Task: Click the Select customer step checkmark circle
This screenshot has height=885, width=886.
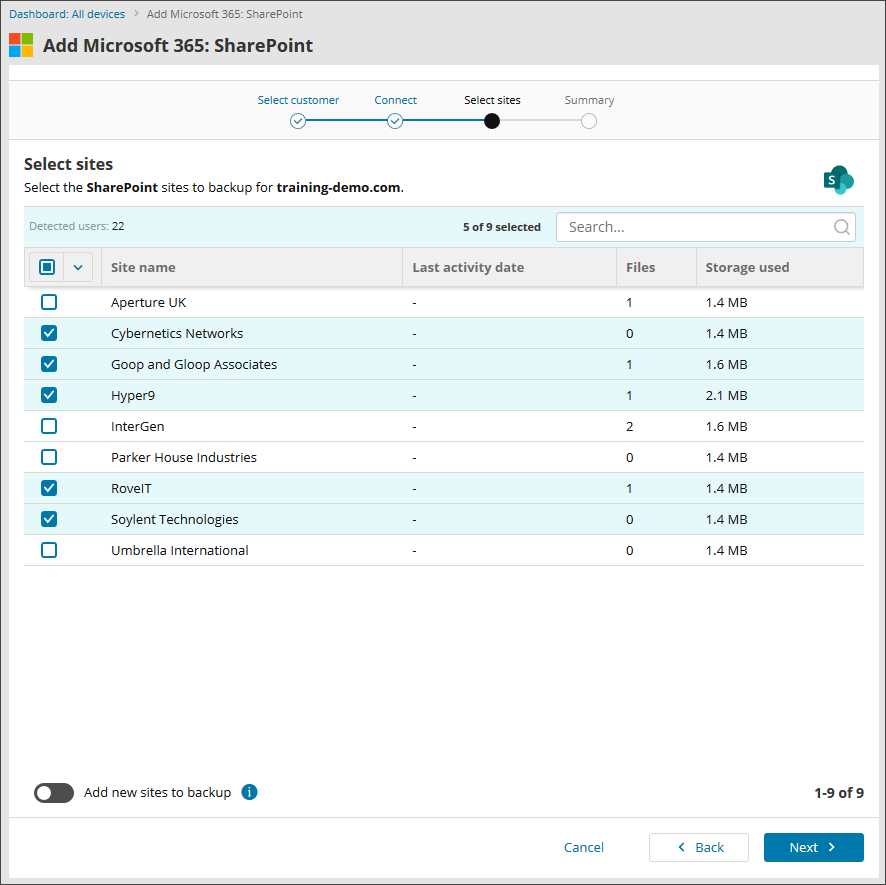Action: 298,121
